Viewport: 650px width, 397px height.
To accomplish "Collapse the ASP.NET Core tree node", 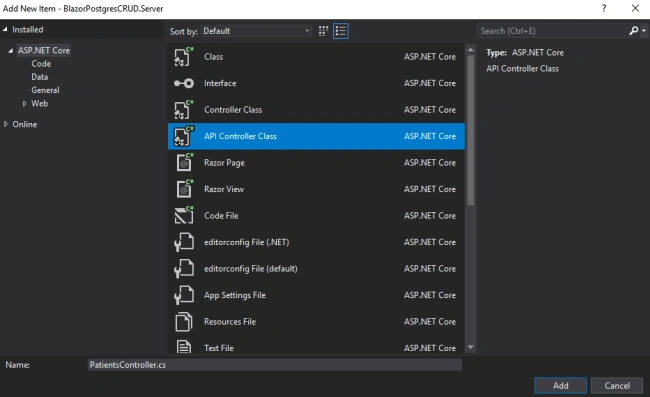I will (11, 51).
